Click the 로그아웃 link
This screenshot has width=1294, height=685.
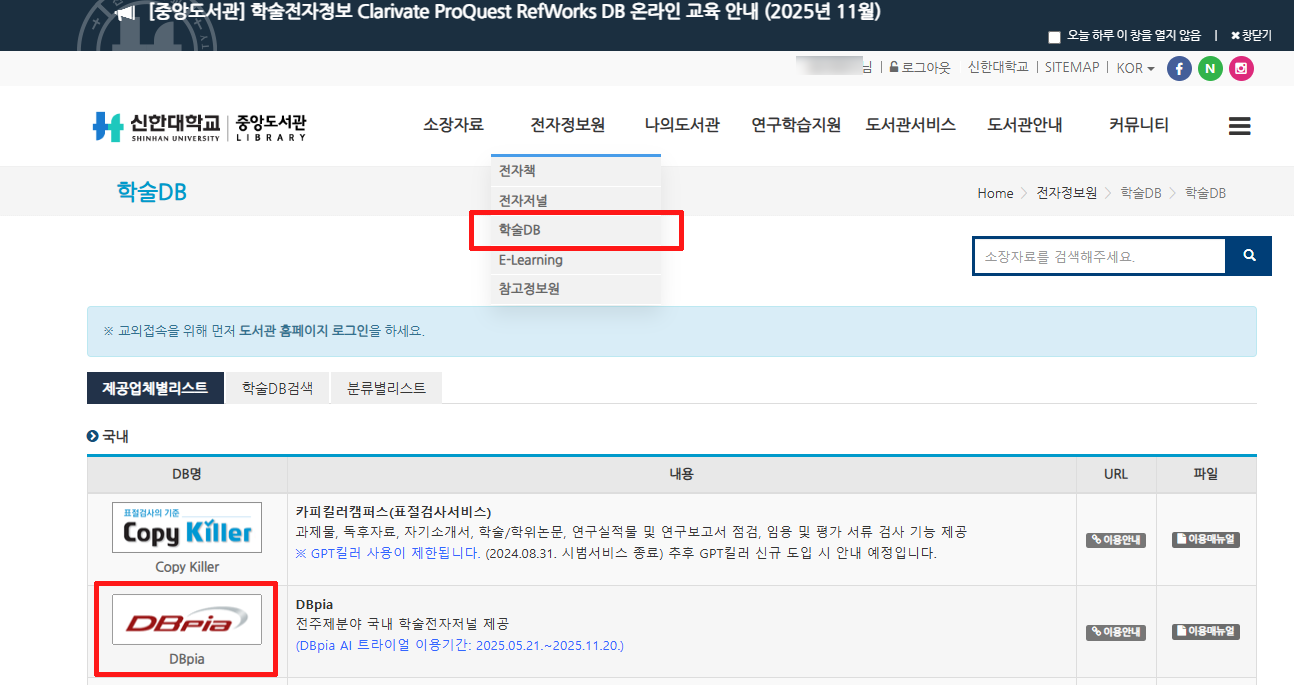[x=920, y=68]
